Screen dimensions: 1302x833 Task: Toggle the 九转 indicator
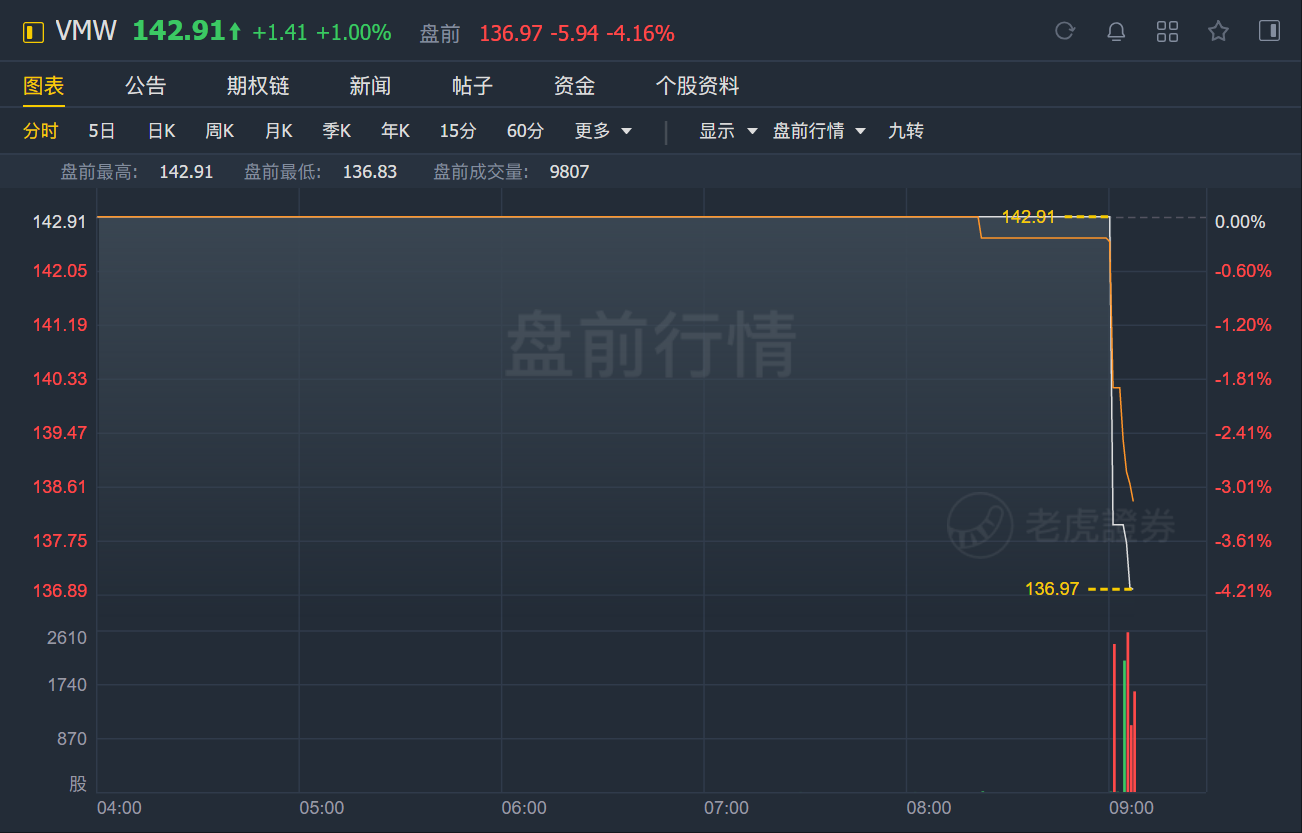point(906,131)
